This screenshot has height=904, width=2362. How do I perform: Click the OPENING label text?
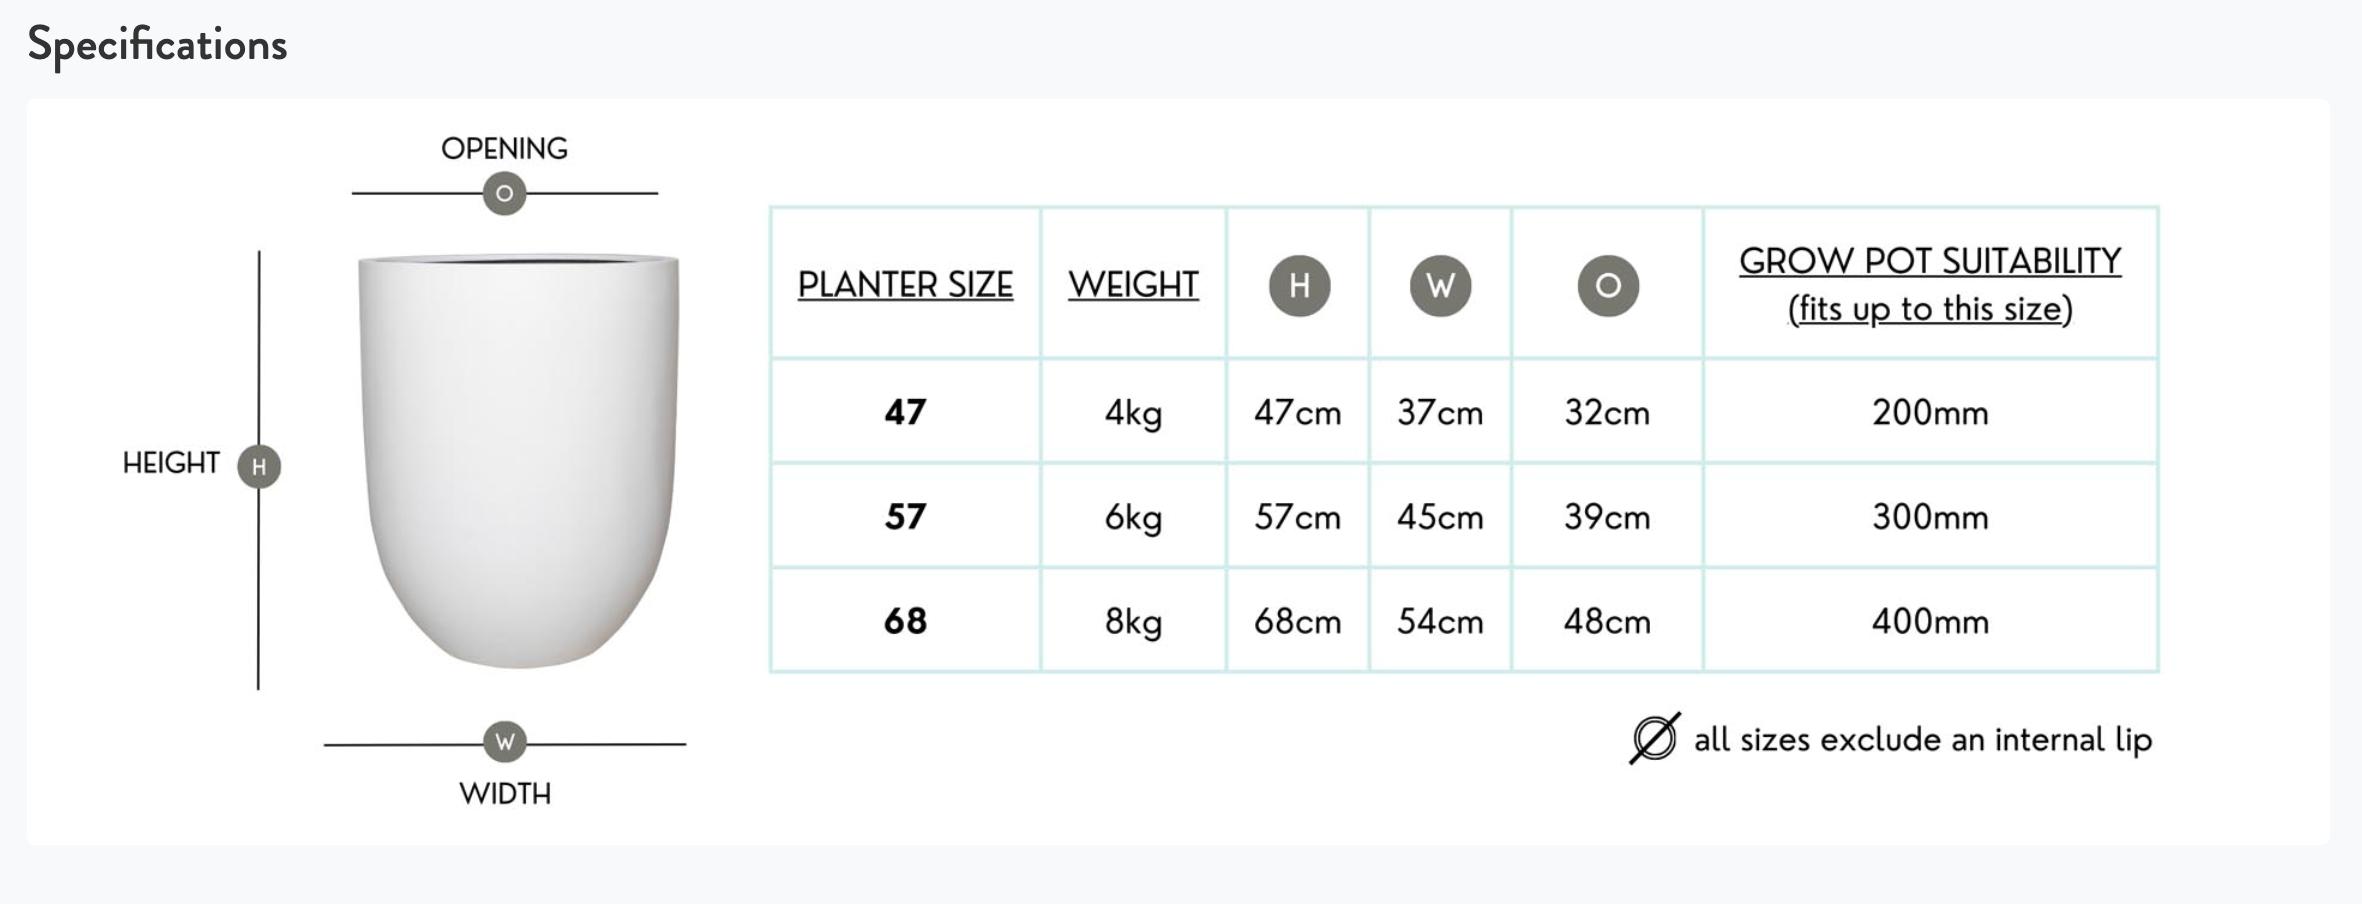[x=504, y=149]
